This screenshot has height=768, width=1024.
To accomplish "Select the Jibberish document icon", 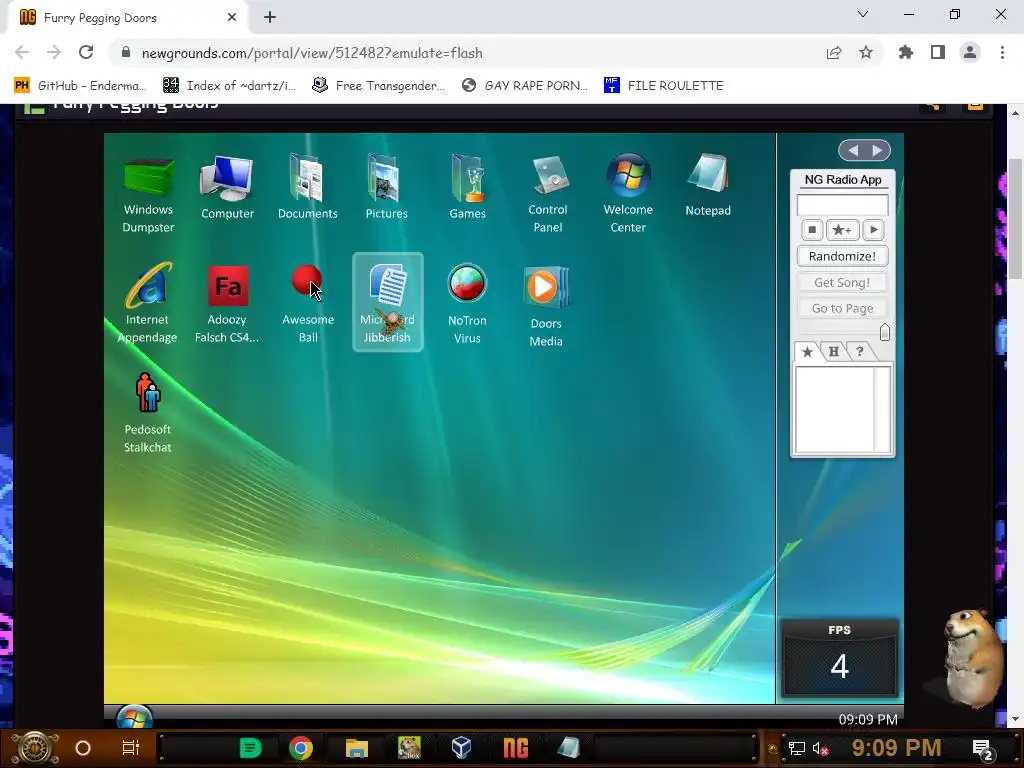I will pos(388,302).
